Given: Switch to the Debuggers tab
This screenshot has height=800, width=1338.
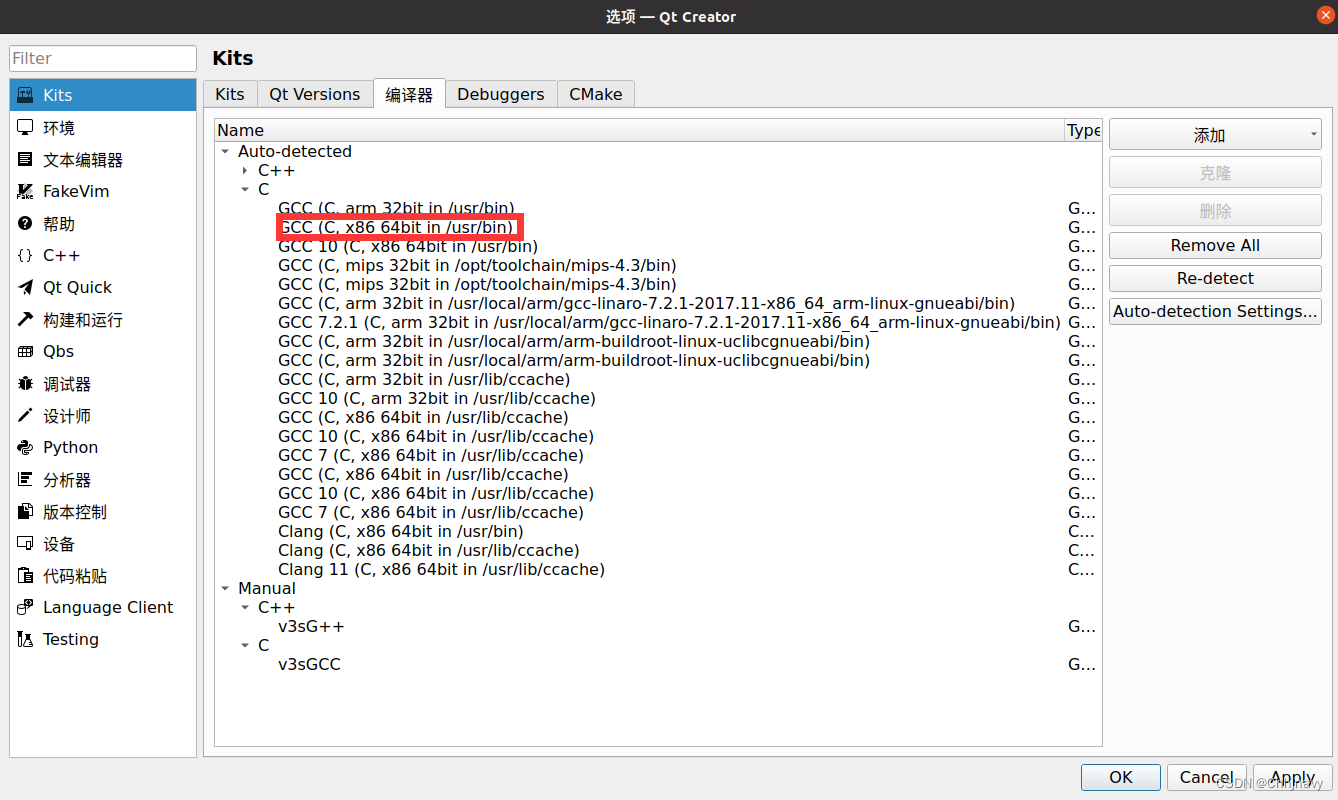Looking at the screenshot, I should click(500, 93).
